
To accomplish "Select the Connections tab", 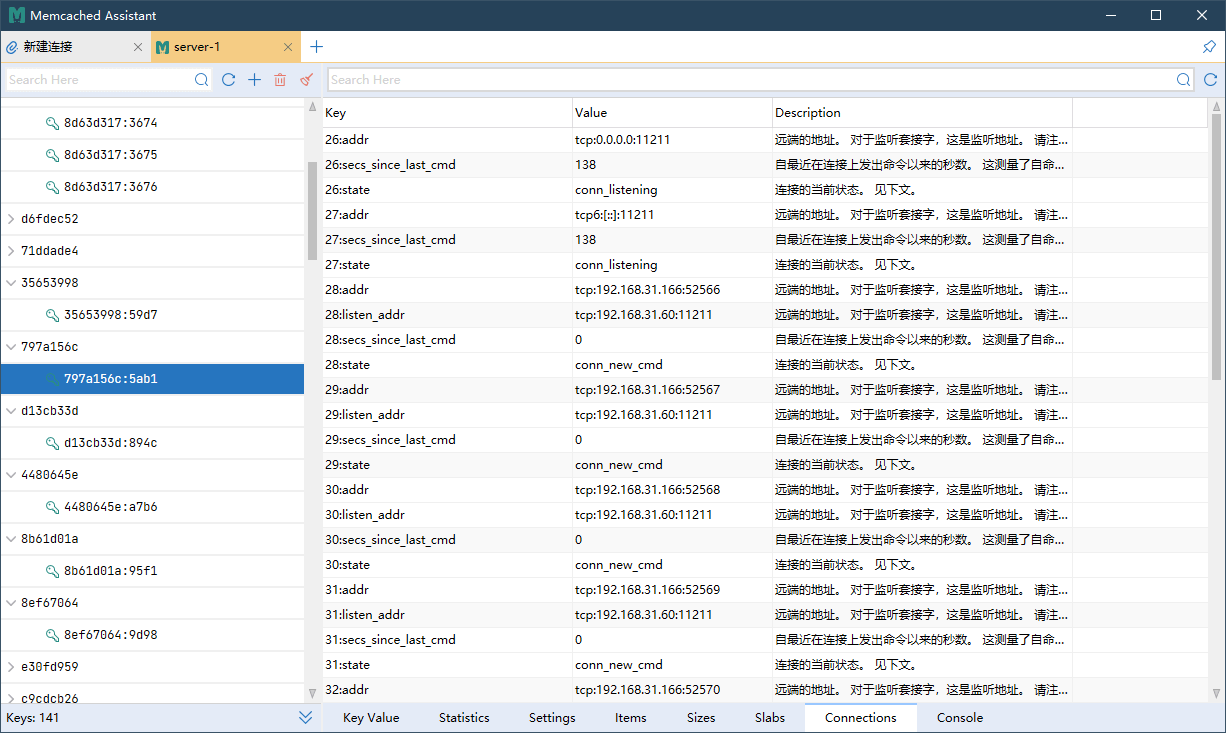I will [861, 718].
